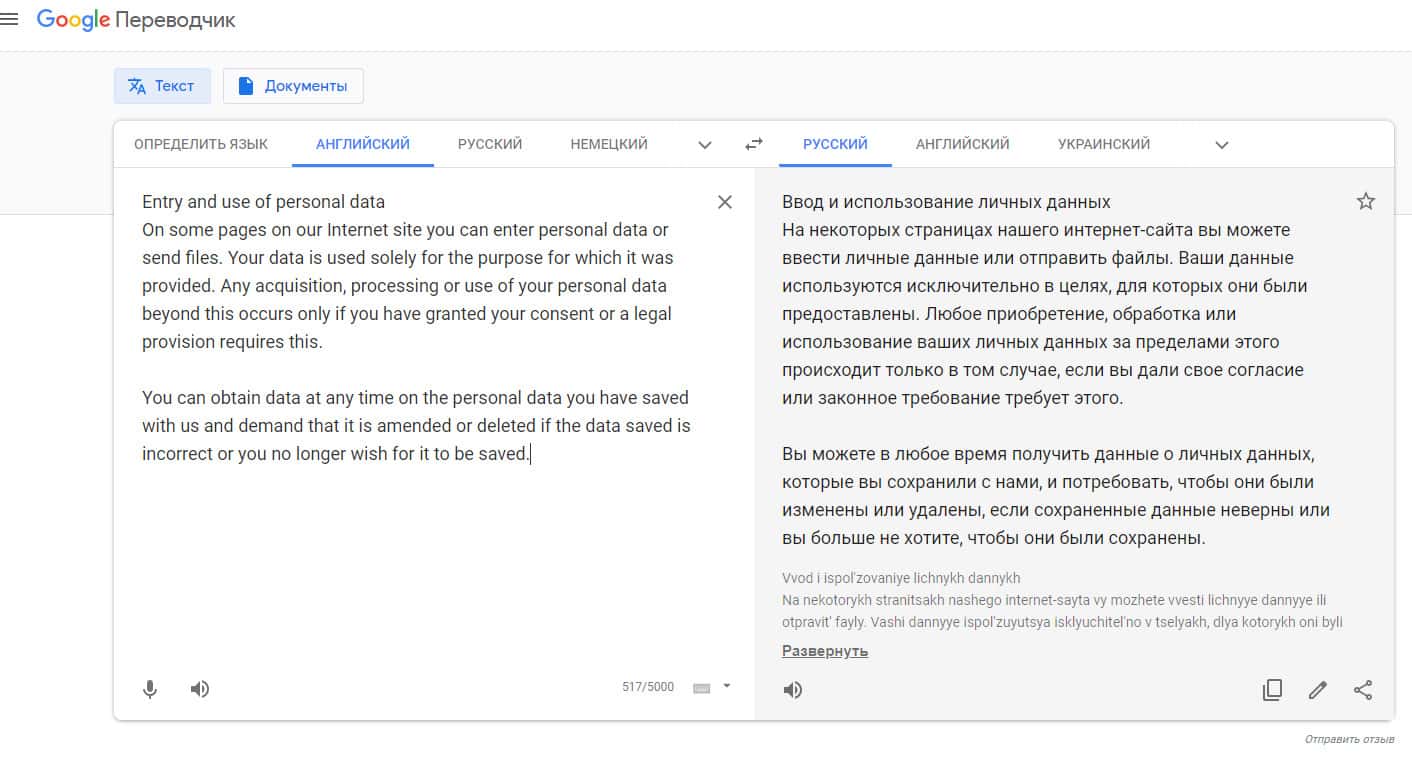
Task: Share the translation via share icon
Action: [x=1363, y=690]
